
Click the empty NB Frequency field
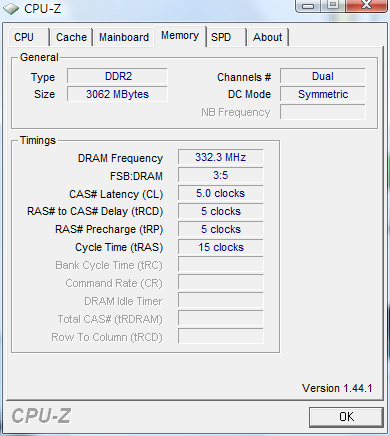tap(323, 112)
